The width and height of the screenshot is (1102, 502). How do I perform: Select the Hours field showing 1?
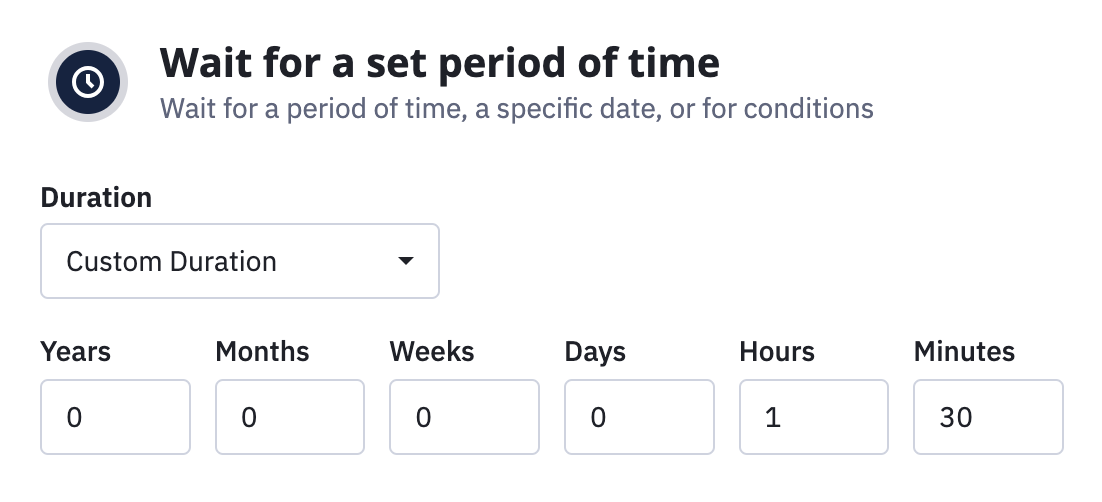click(813, 417)
